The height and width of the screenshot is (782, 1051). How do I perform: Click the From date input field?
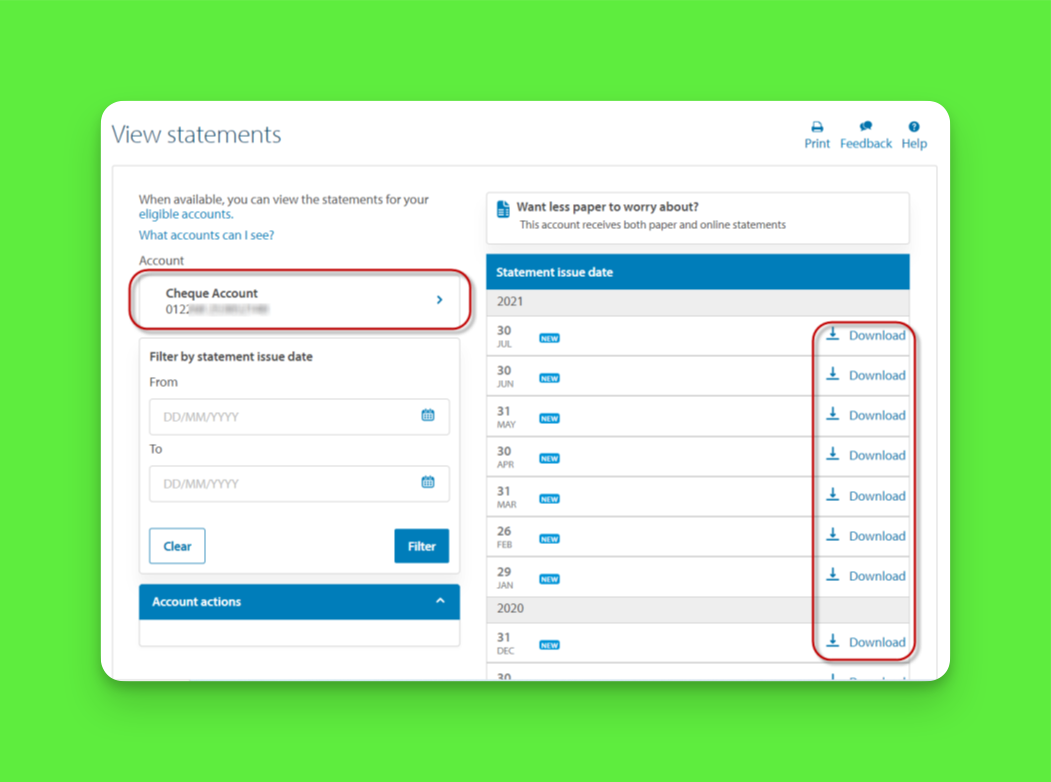[300, 417]
